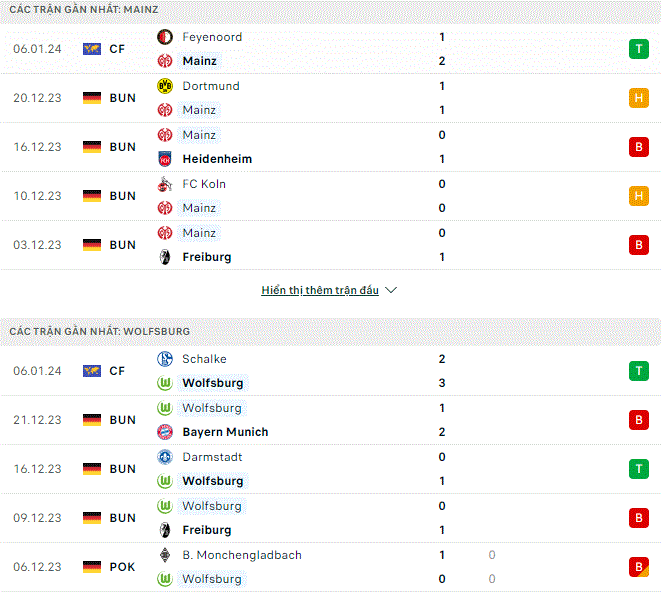Expand more Mainz matches via chevron arrow

(391, 290)
